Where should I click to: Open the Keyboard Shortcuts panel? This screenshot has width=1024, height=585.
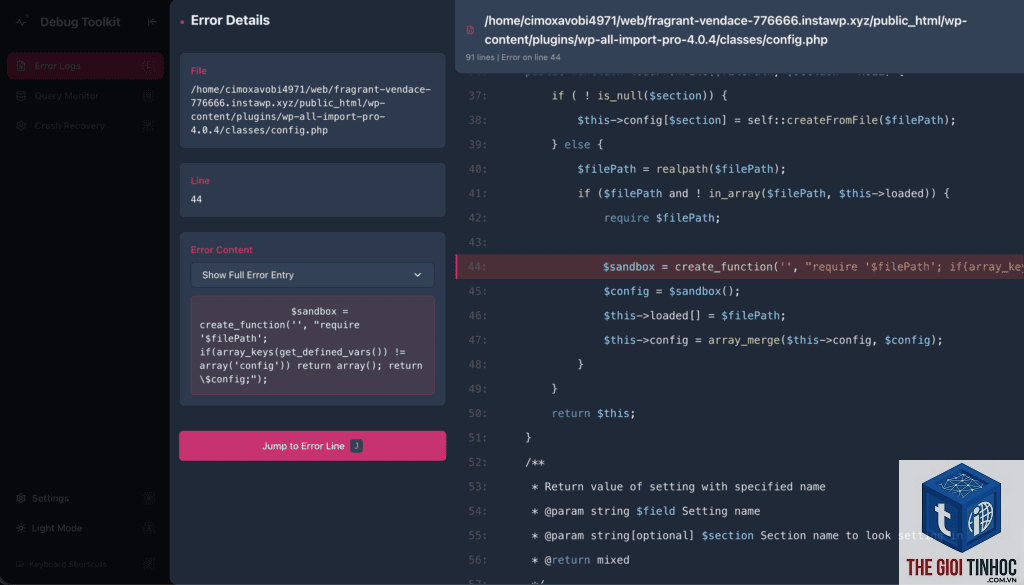click(x=85, y=564)
